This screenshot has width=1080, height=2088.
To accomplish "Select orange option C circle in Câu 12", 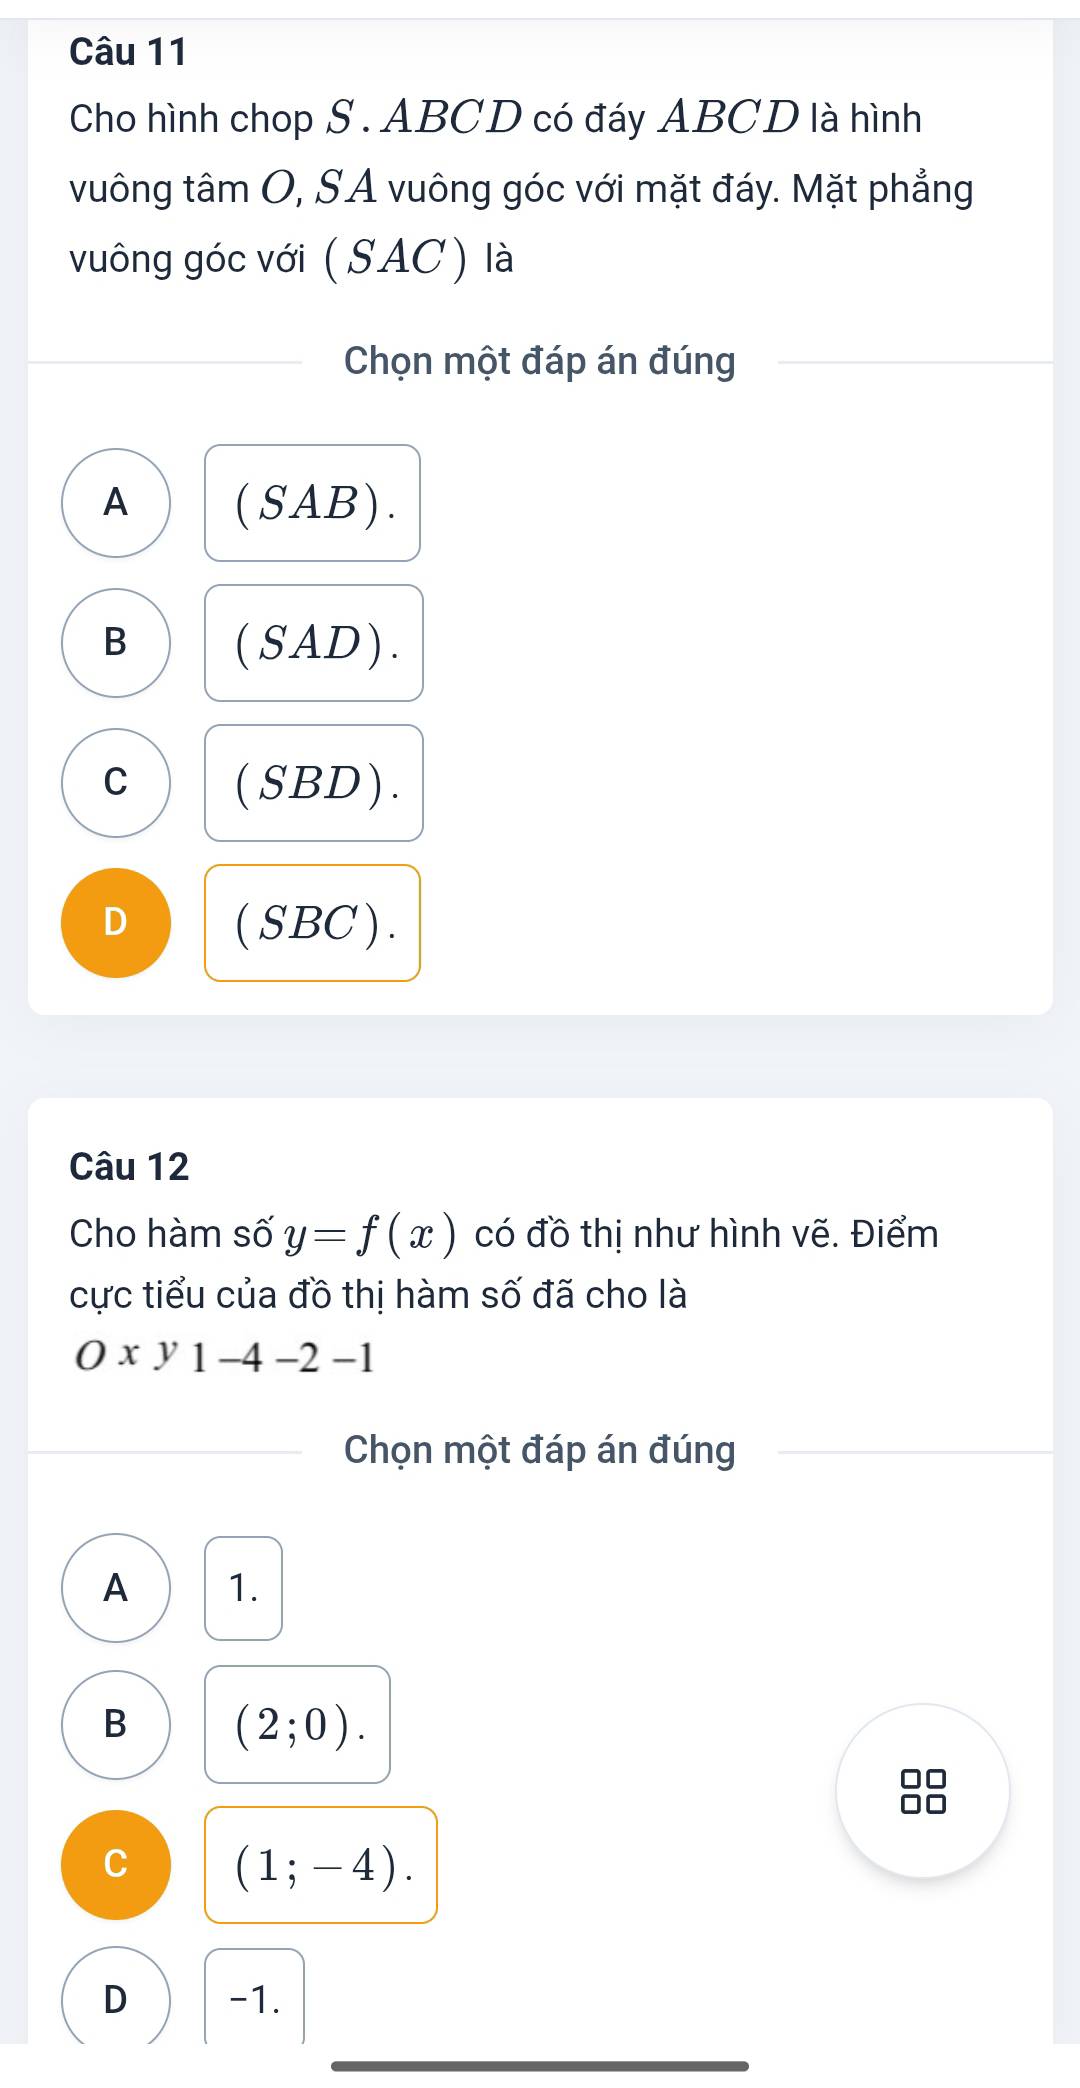I will 116,1865.
